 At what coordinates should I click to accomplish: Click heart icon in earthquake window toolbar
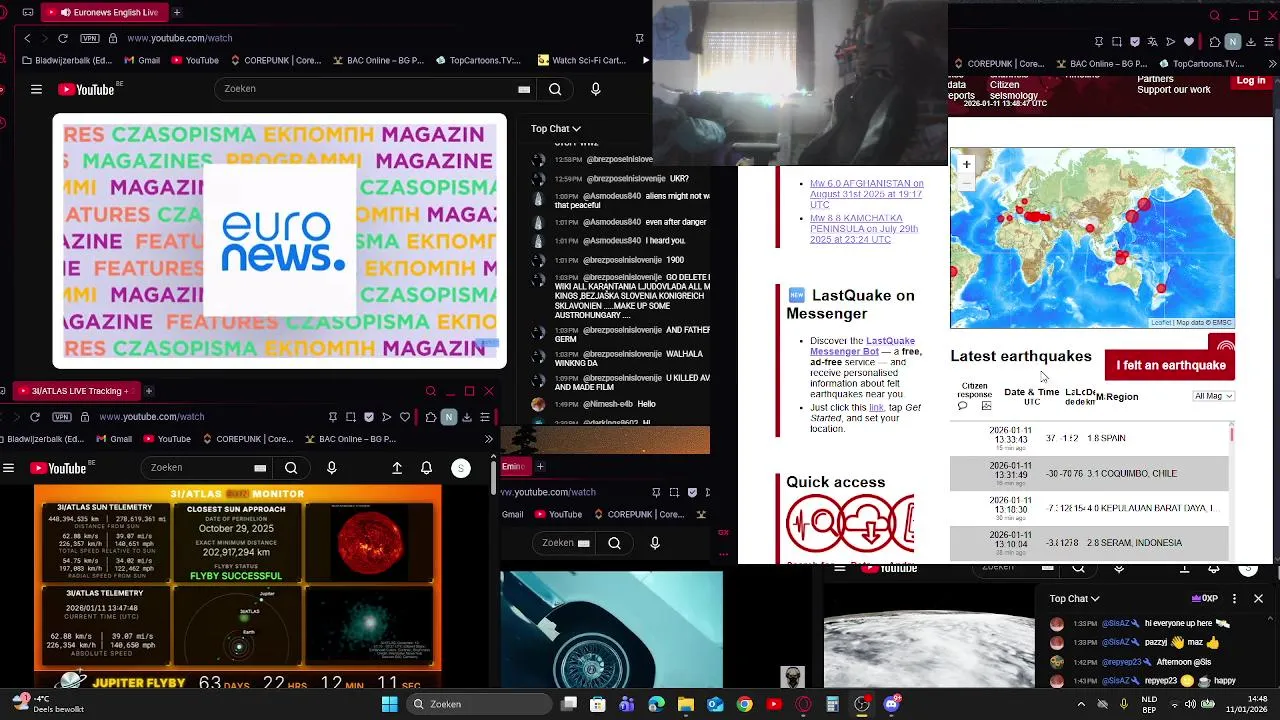[x=1189, y=42]
